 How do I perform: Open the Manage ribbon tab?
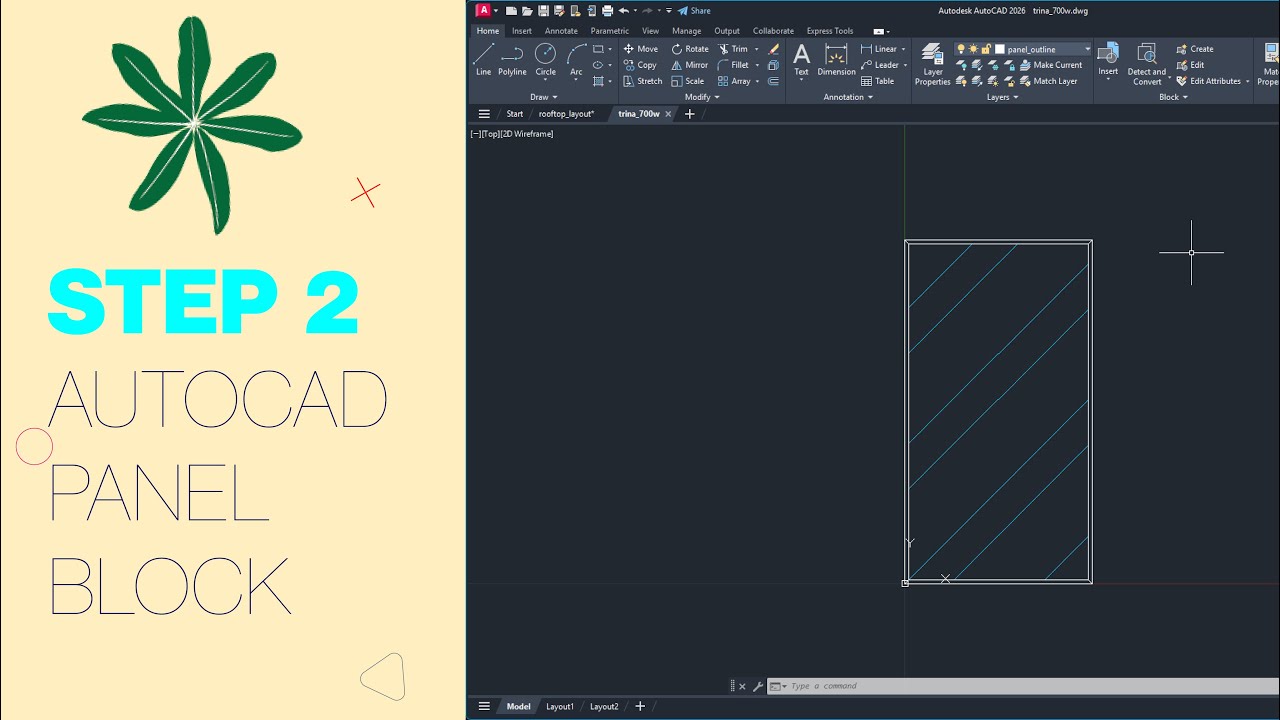pyautogui.click(x=686, y=31)
